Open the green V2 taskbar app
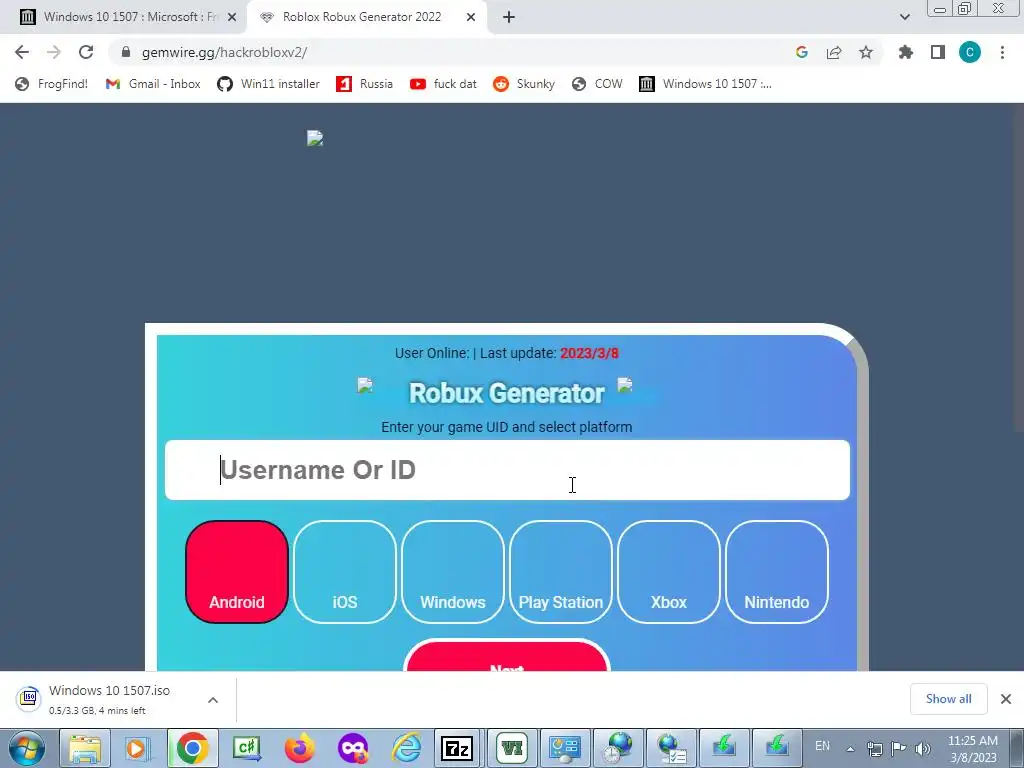The height and width of the screenshot is (768, 1024). [511, 748]
